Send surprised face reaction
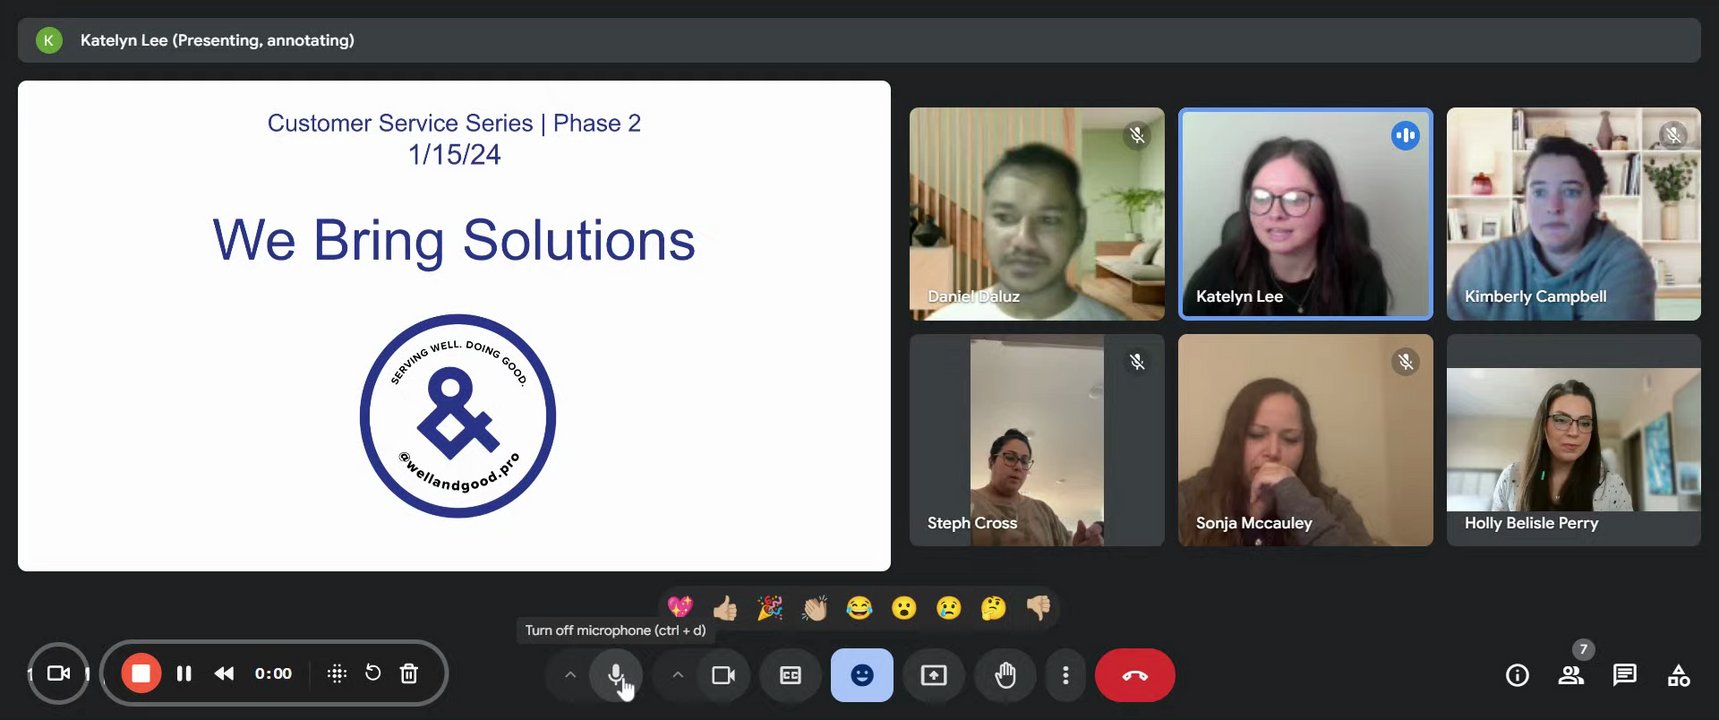This screenshot has width=1719, height=720. click(904, 607)
